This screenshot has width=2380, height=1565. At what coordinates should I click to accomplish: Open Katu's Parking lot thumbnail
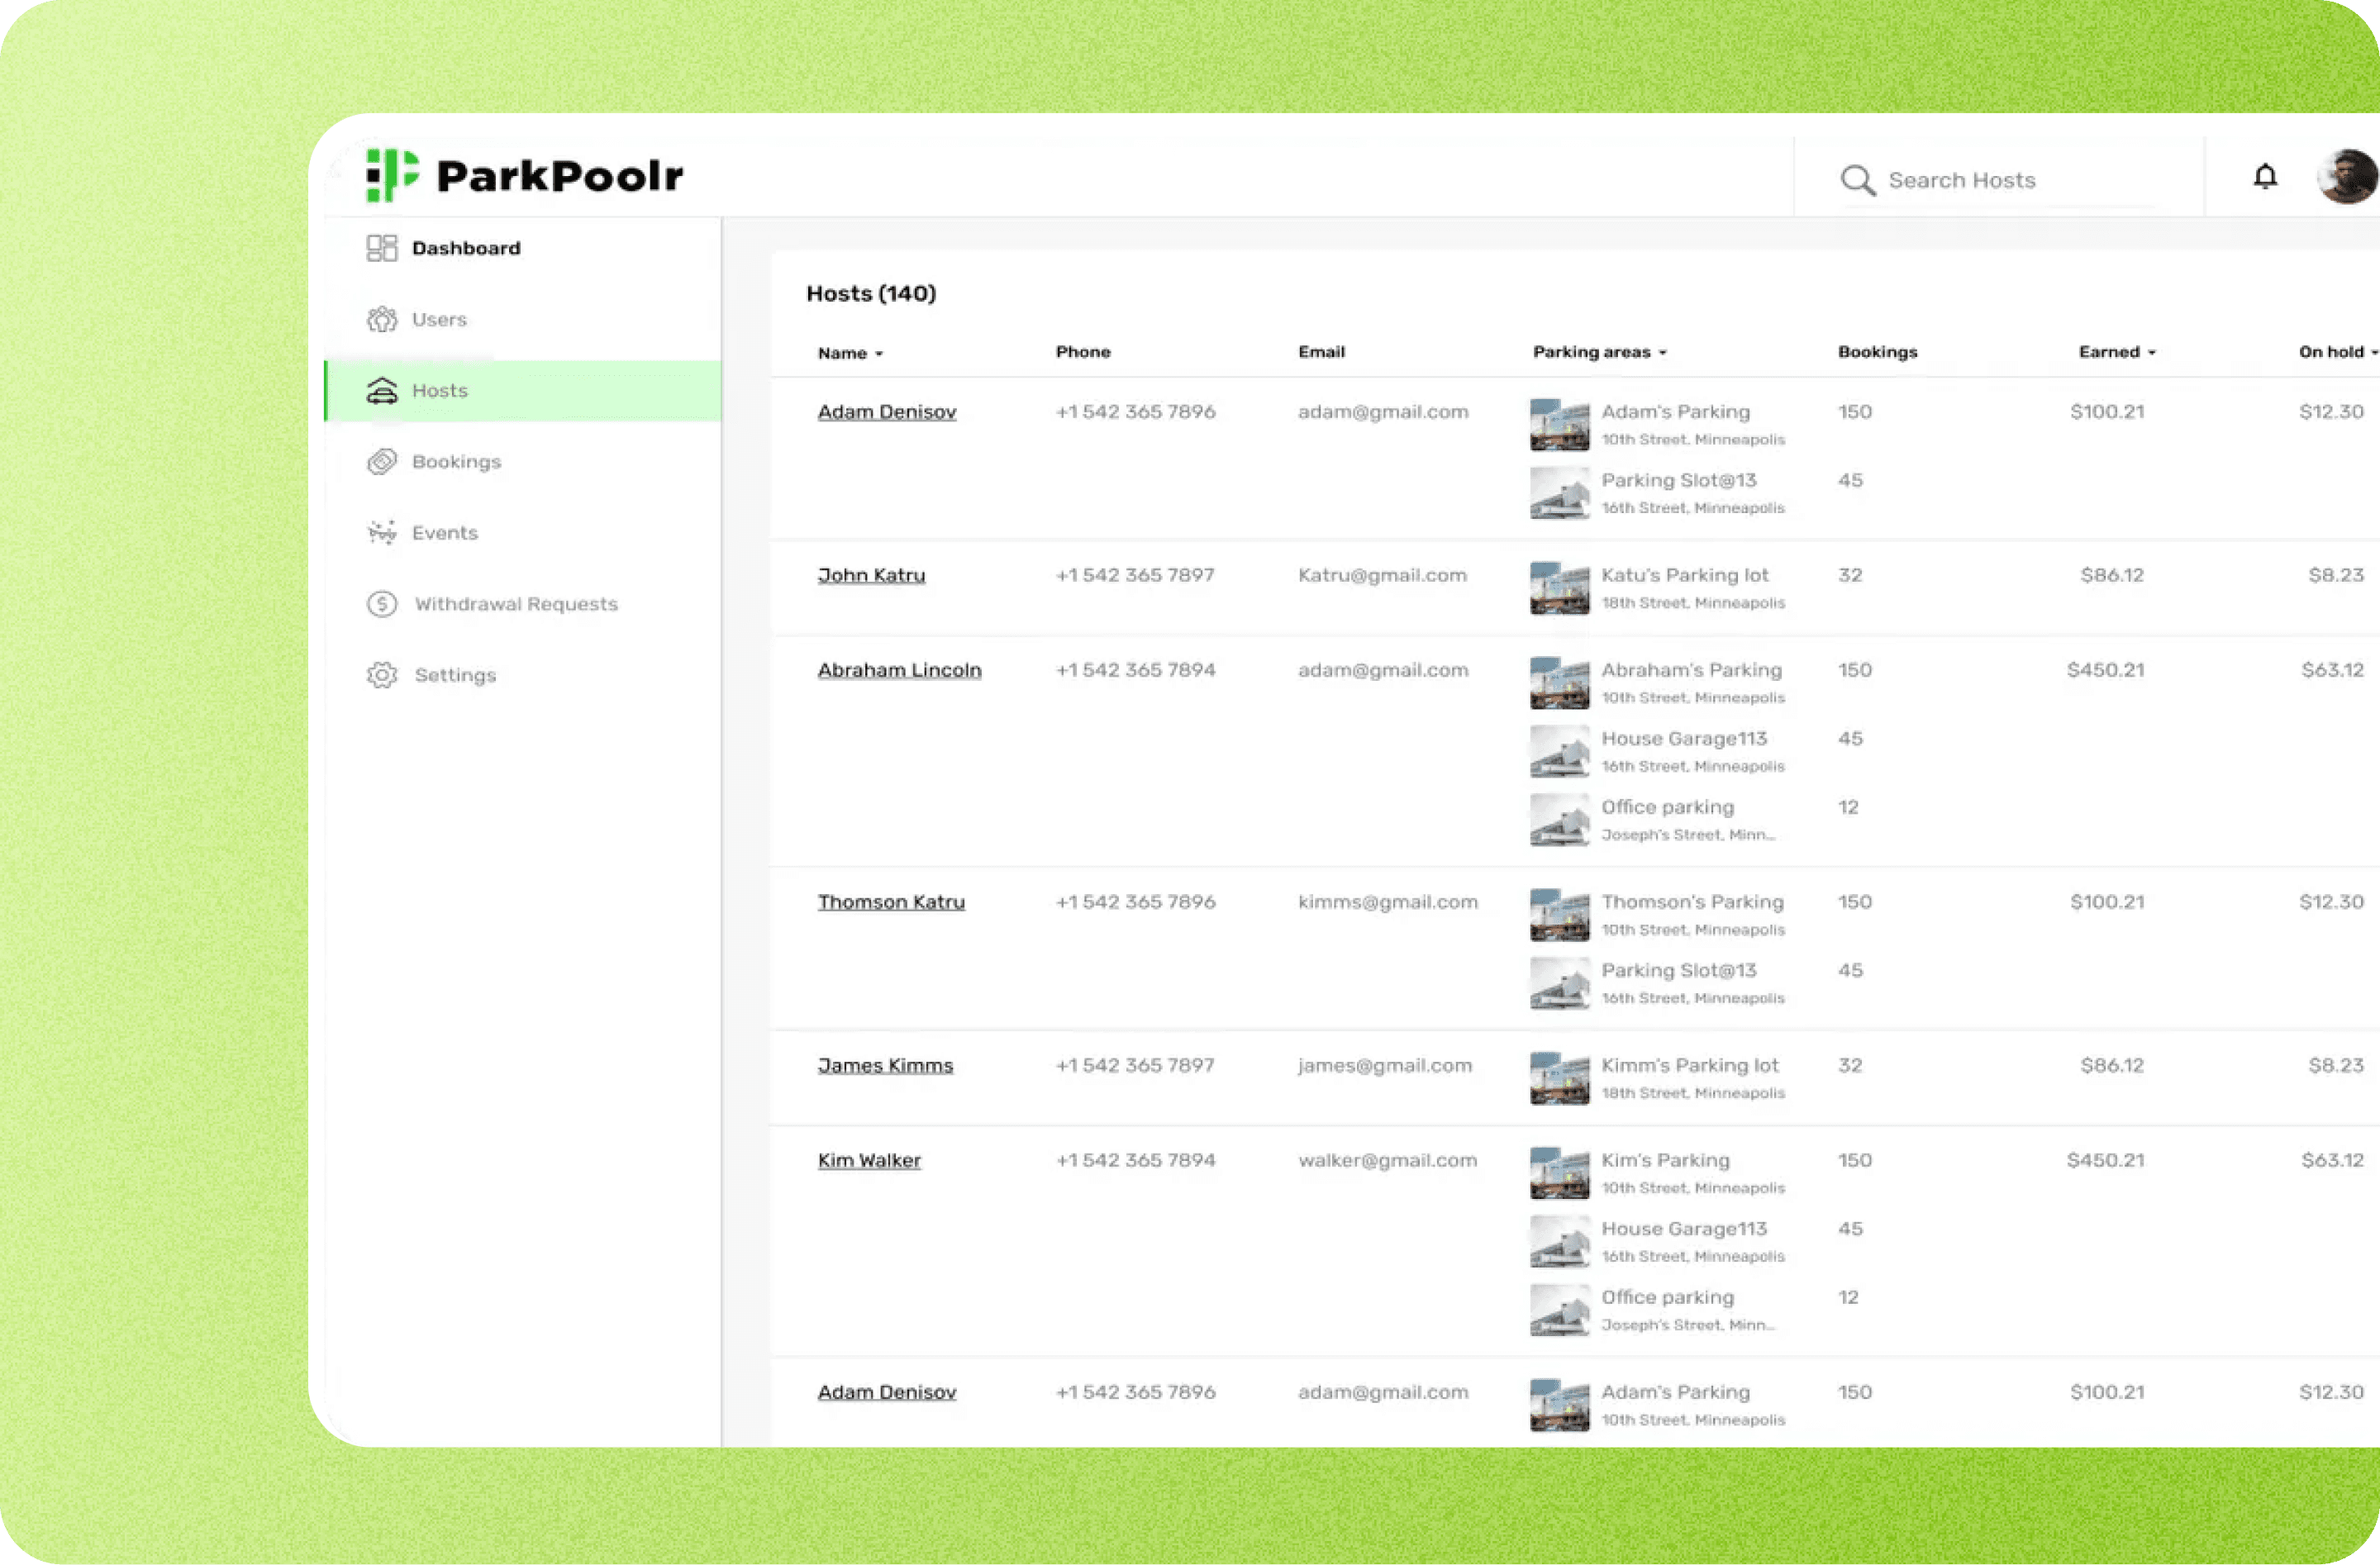click(x=1559, y=588)
